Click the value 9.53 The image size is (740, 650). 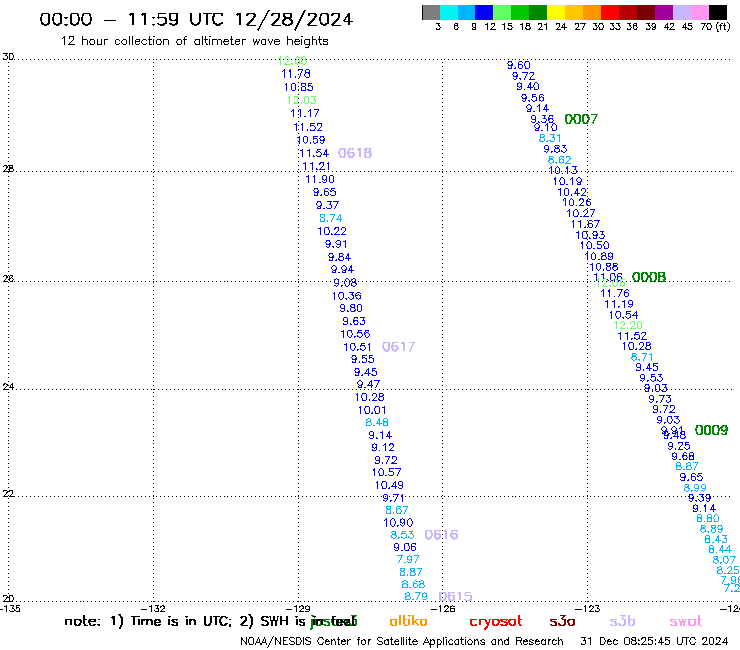651,378
